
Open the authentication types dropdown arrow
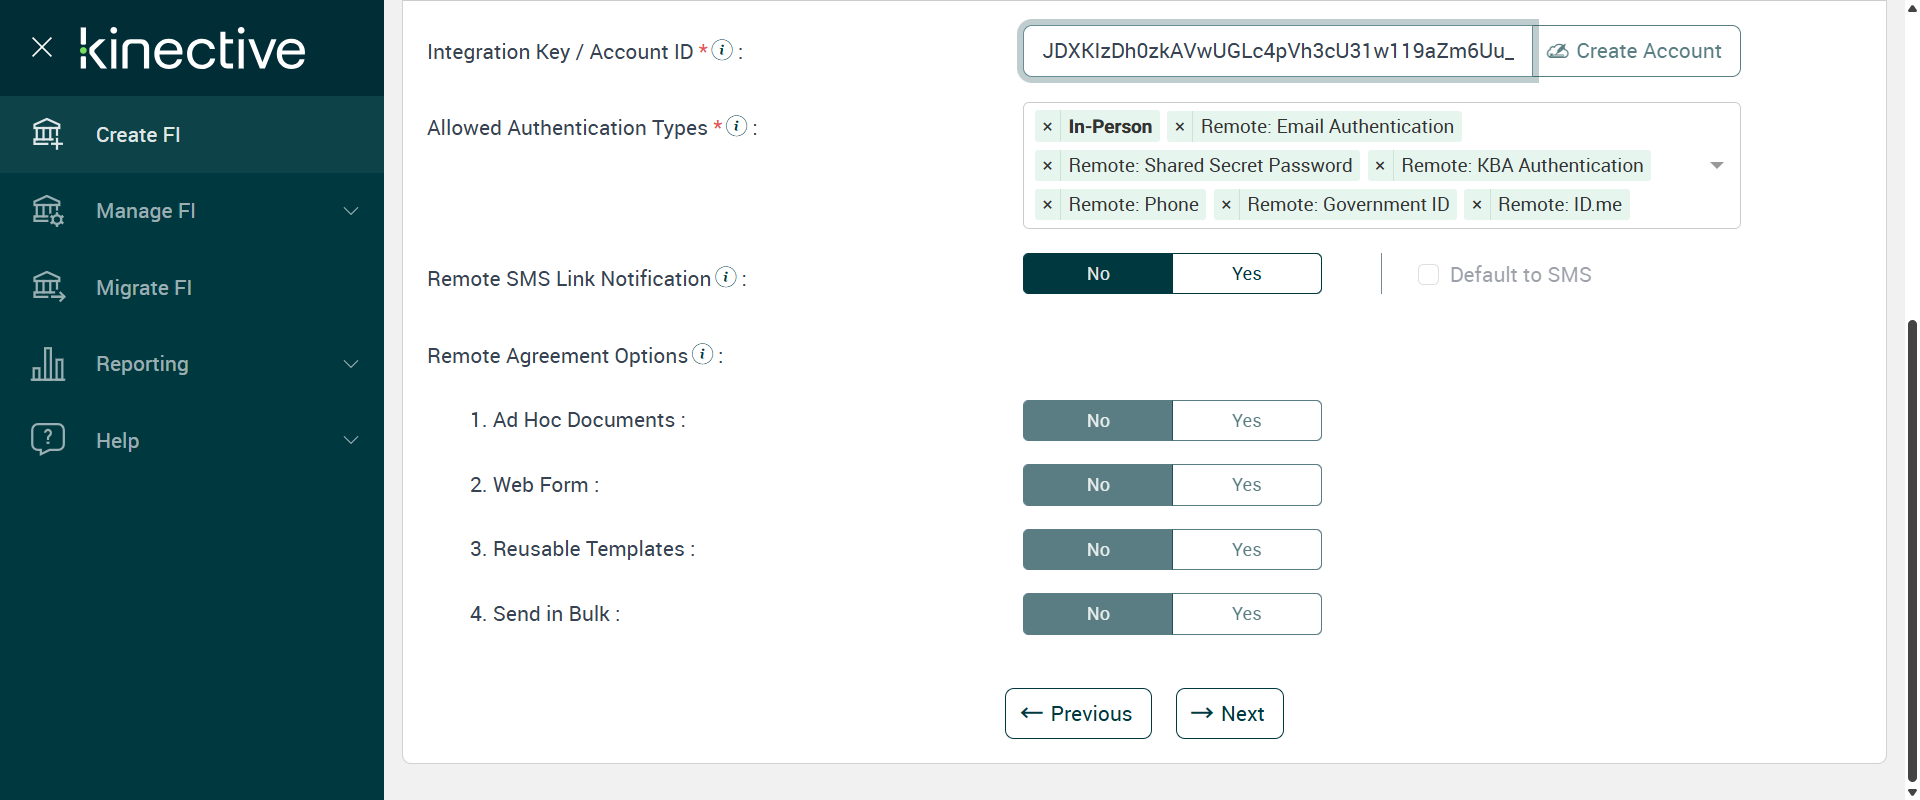1717,166
